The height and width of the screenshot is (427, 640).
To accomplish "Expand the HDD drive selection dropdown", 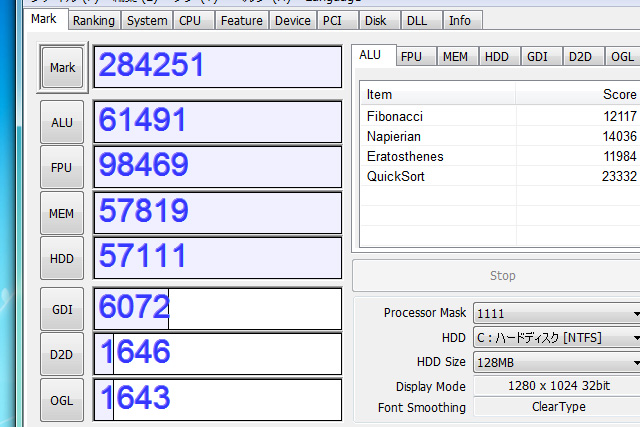I will pyautogui.click(x=557, y=338).
